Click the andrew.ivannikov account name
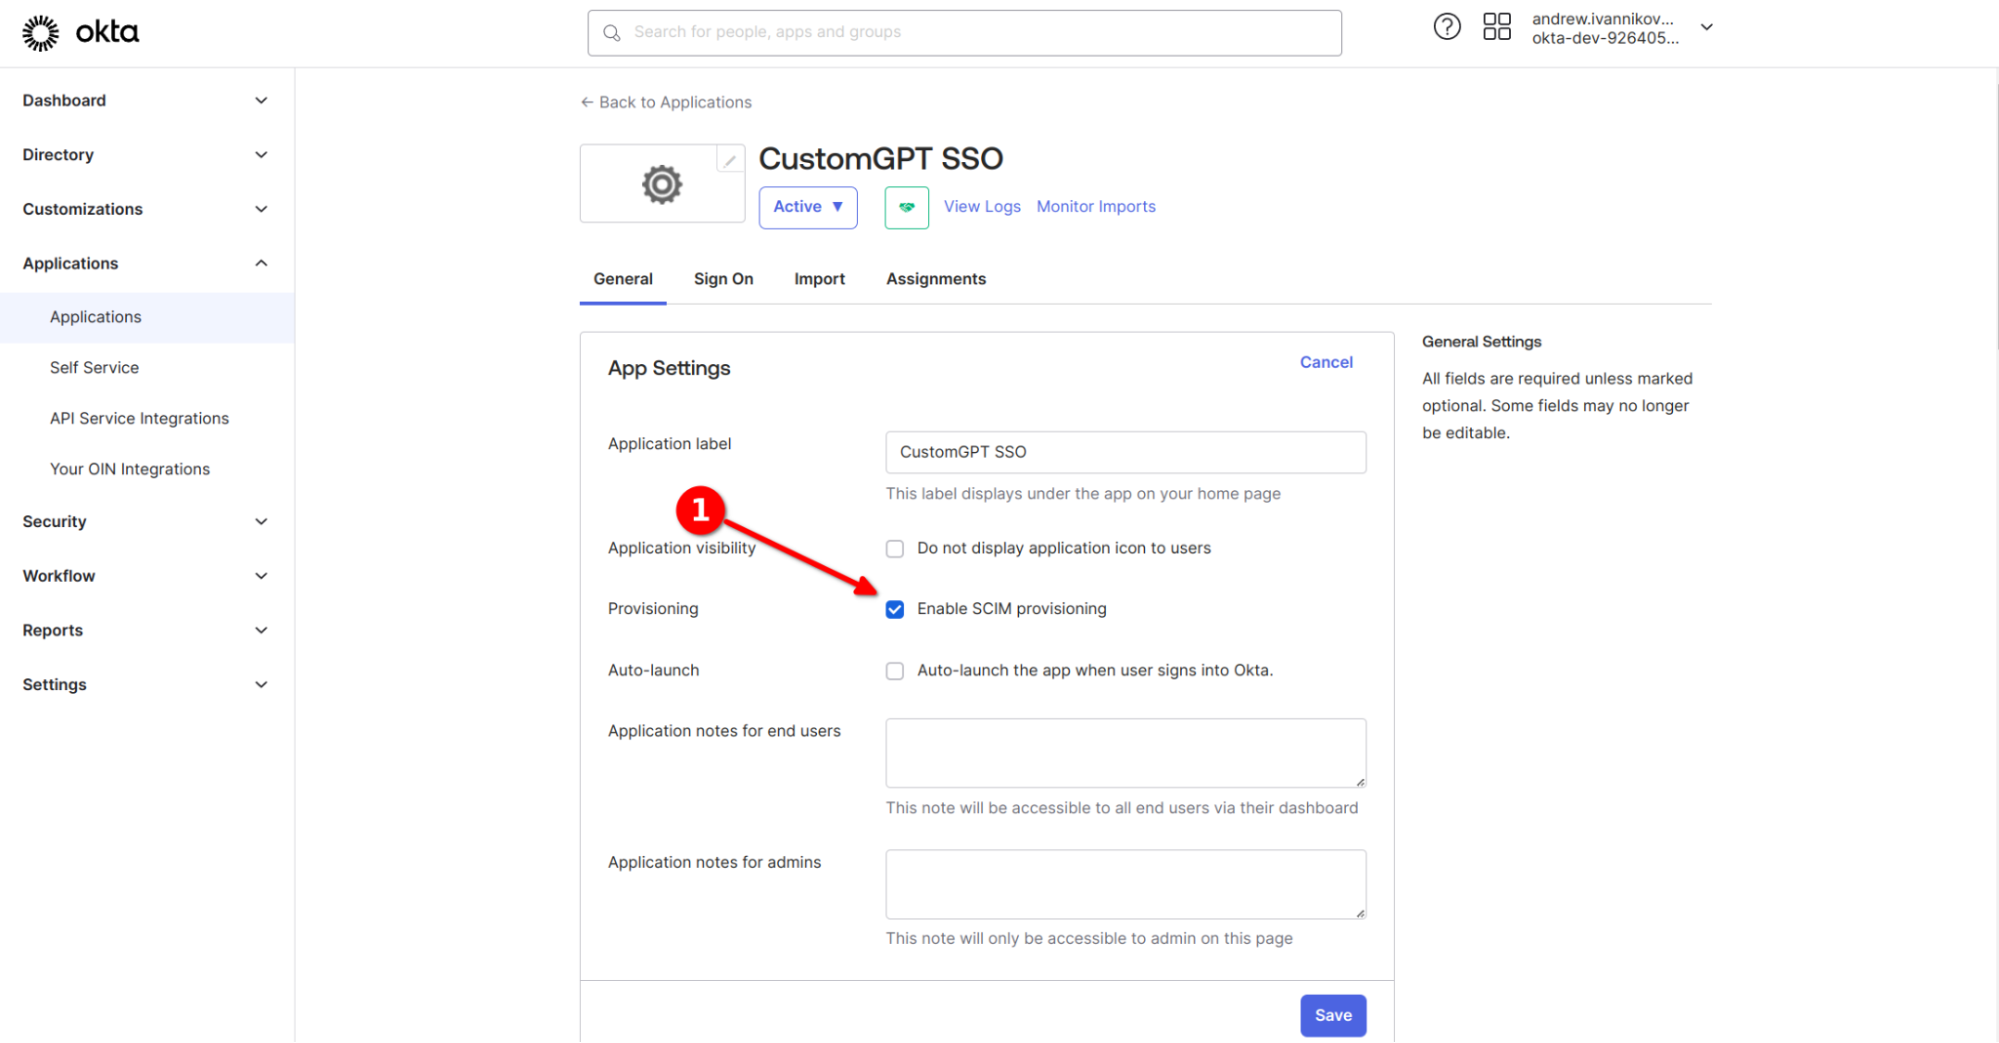1999x1043 pixels. pyautogui.click(x=1602, y=19)
